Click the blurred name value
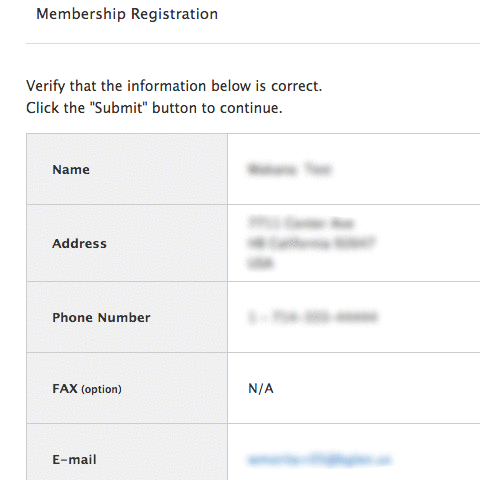Screen dimensions: 480x480 289,169
